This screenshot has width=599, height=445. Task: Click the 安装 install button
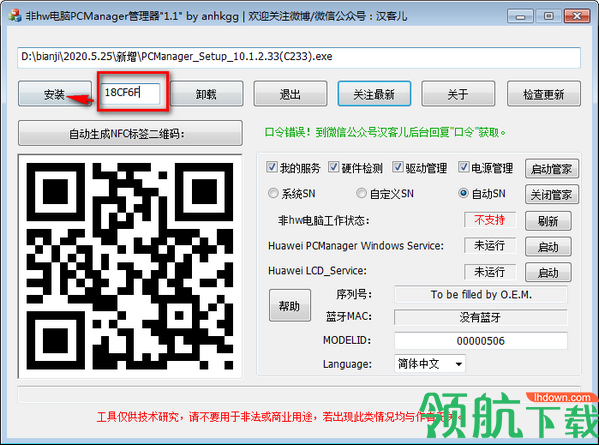pyautogui.click(x=55, y=94)
